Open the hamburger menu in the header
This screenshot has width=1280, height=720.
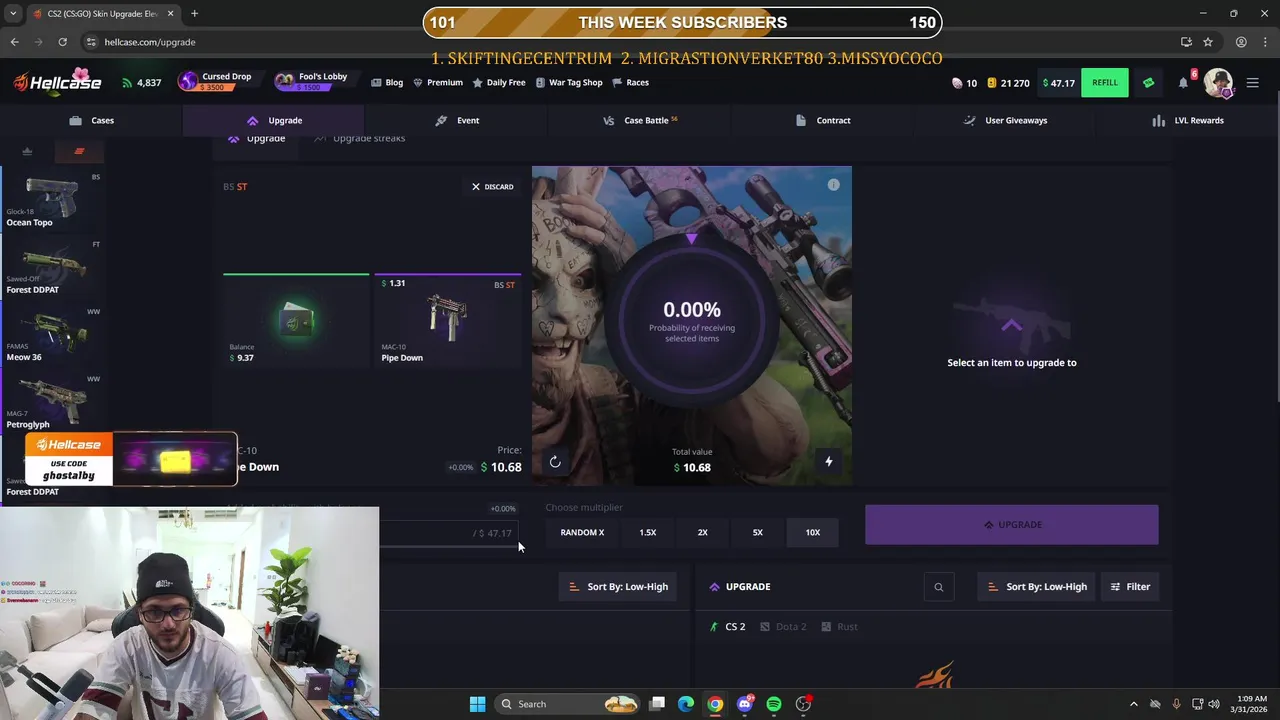pyautogui.click(x=1252, y=82)
